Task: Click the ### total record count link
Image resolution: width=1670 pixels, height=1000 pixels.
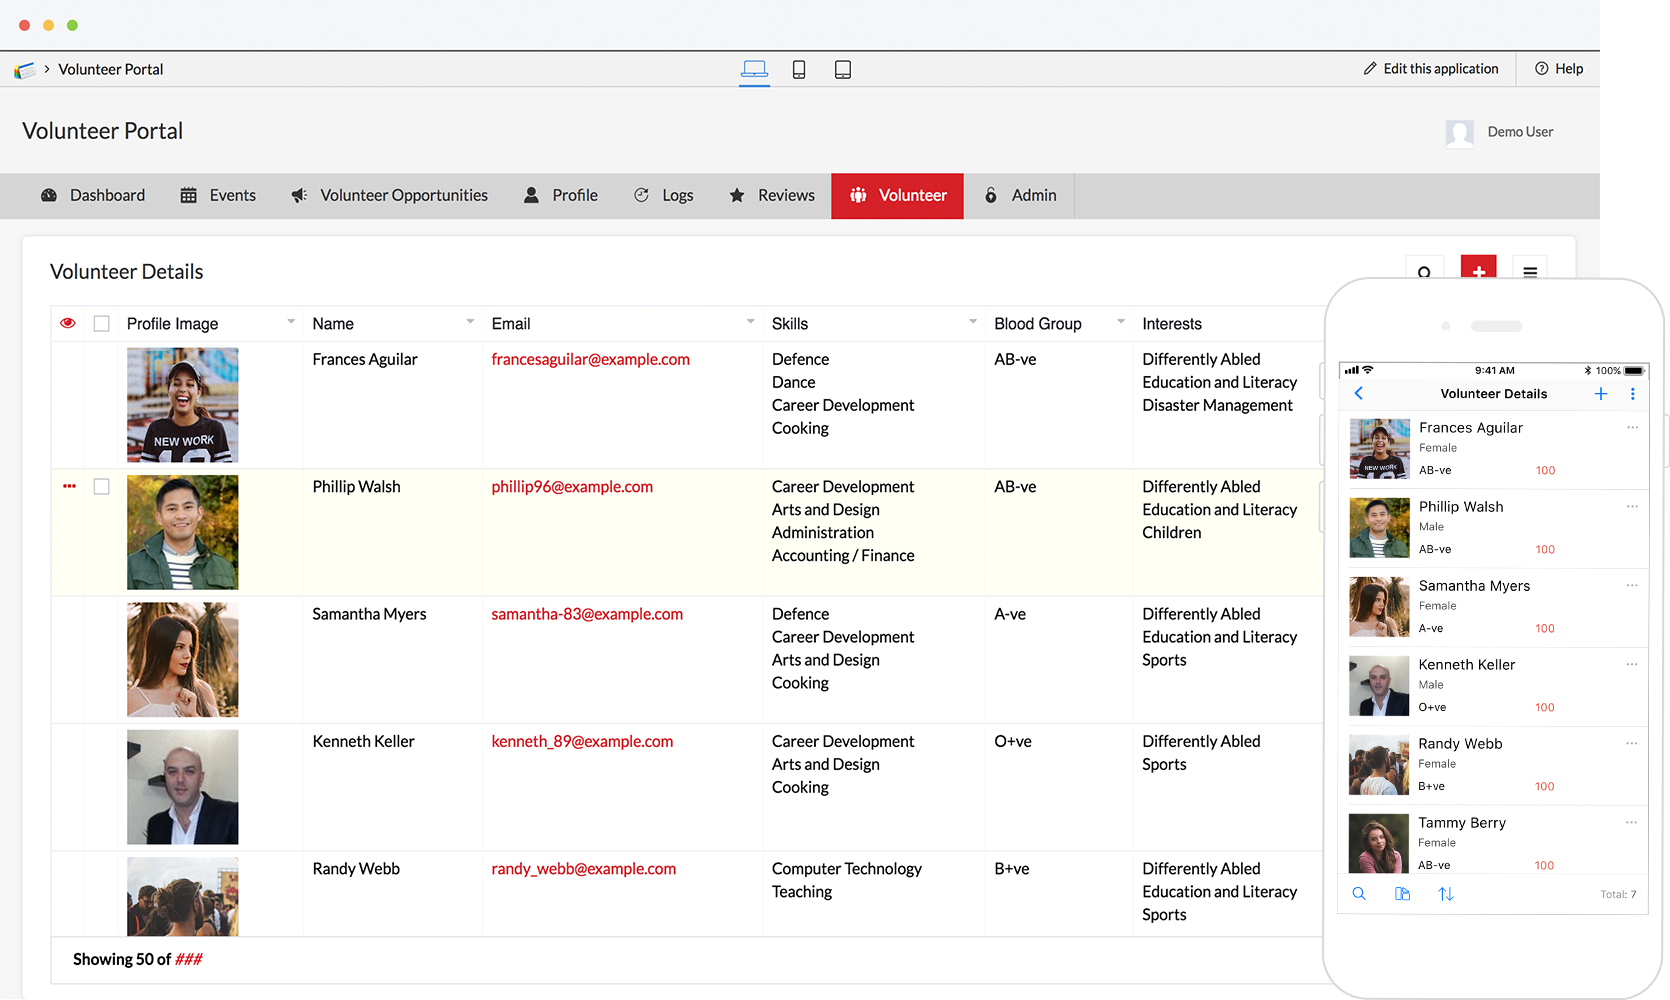Action: 189,959
